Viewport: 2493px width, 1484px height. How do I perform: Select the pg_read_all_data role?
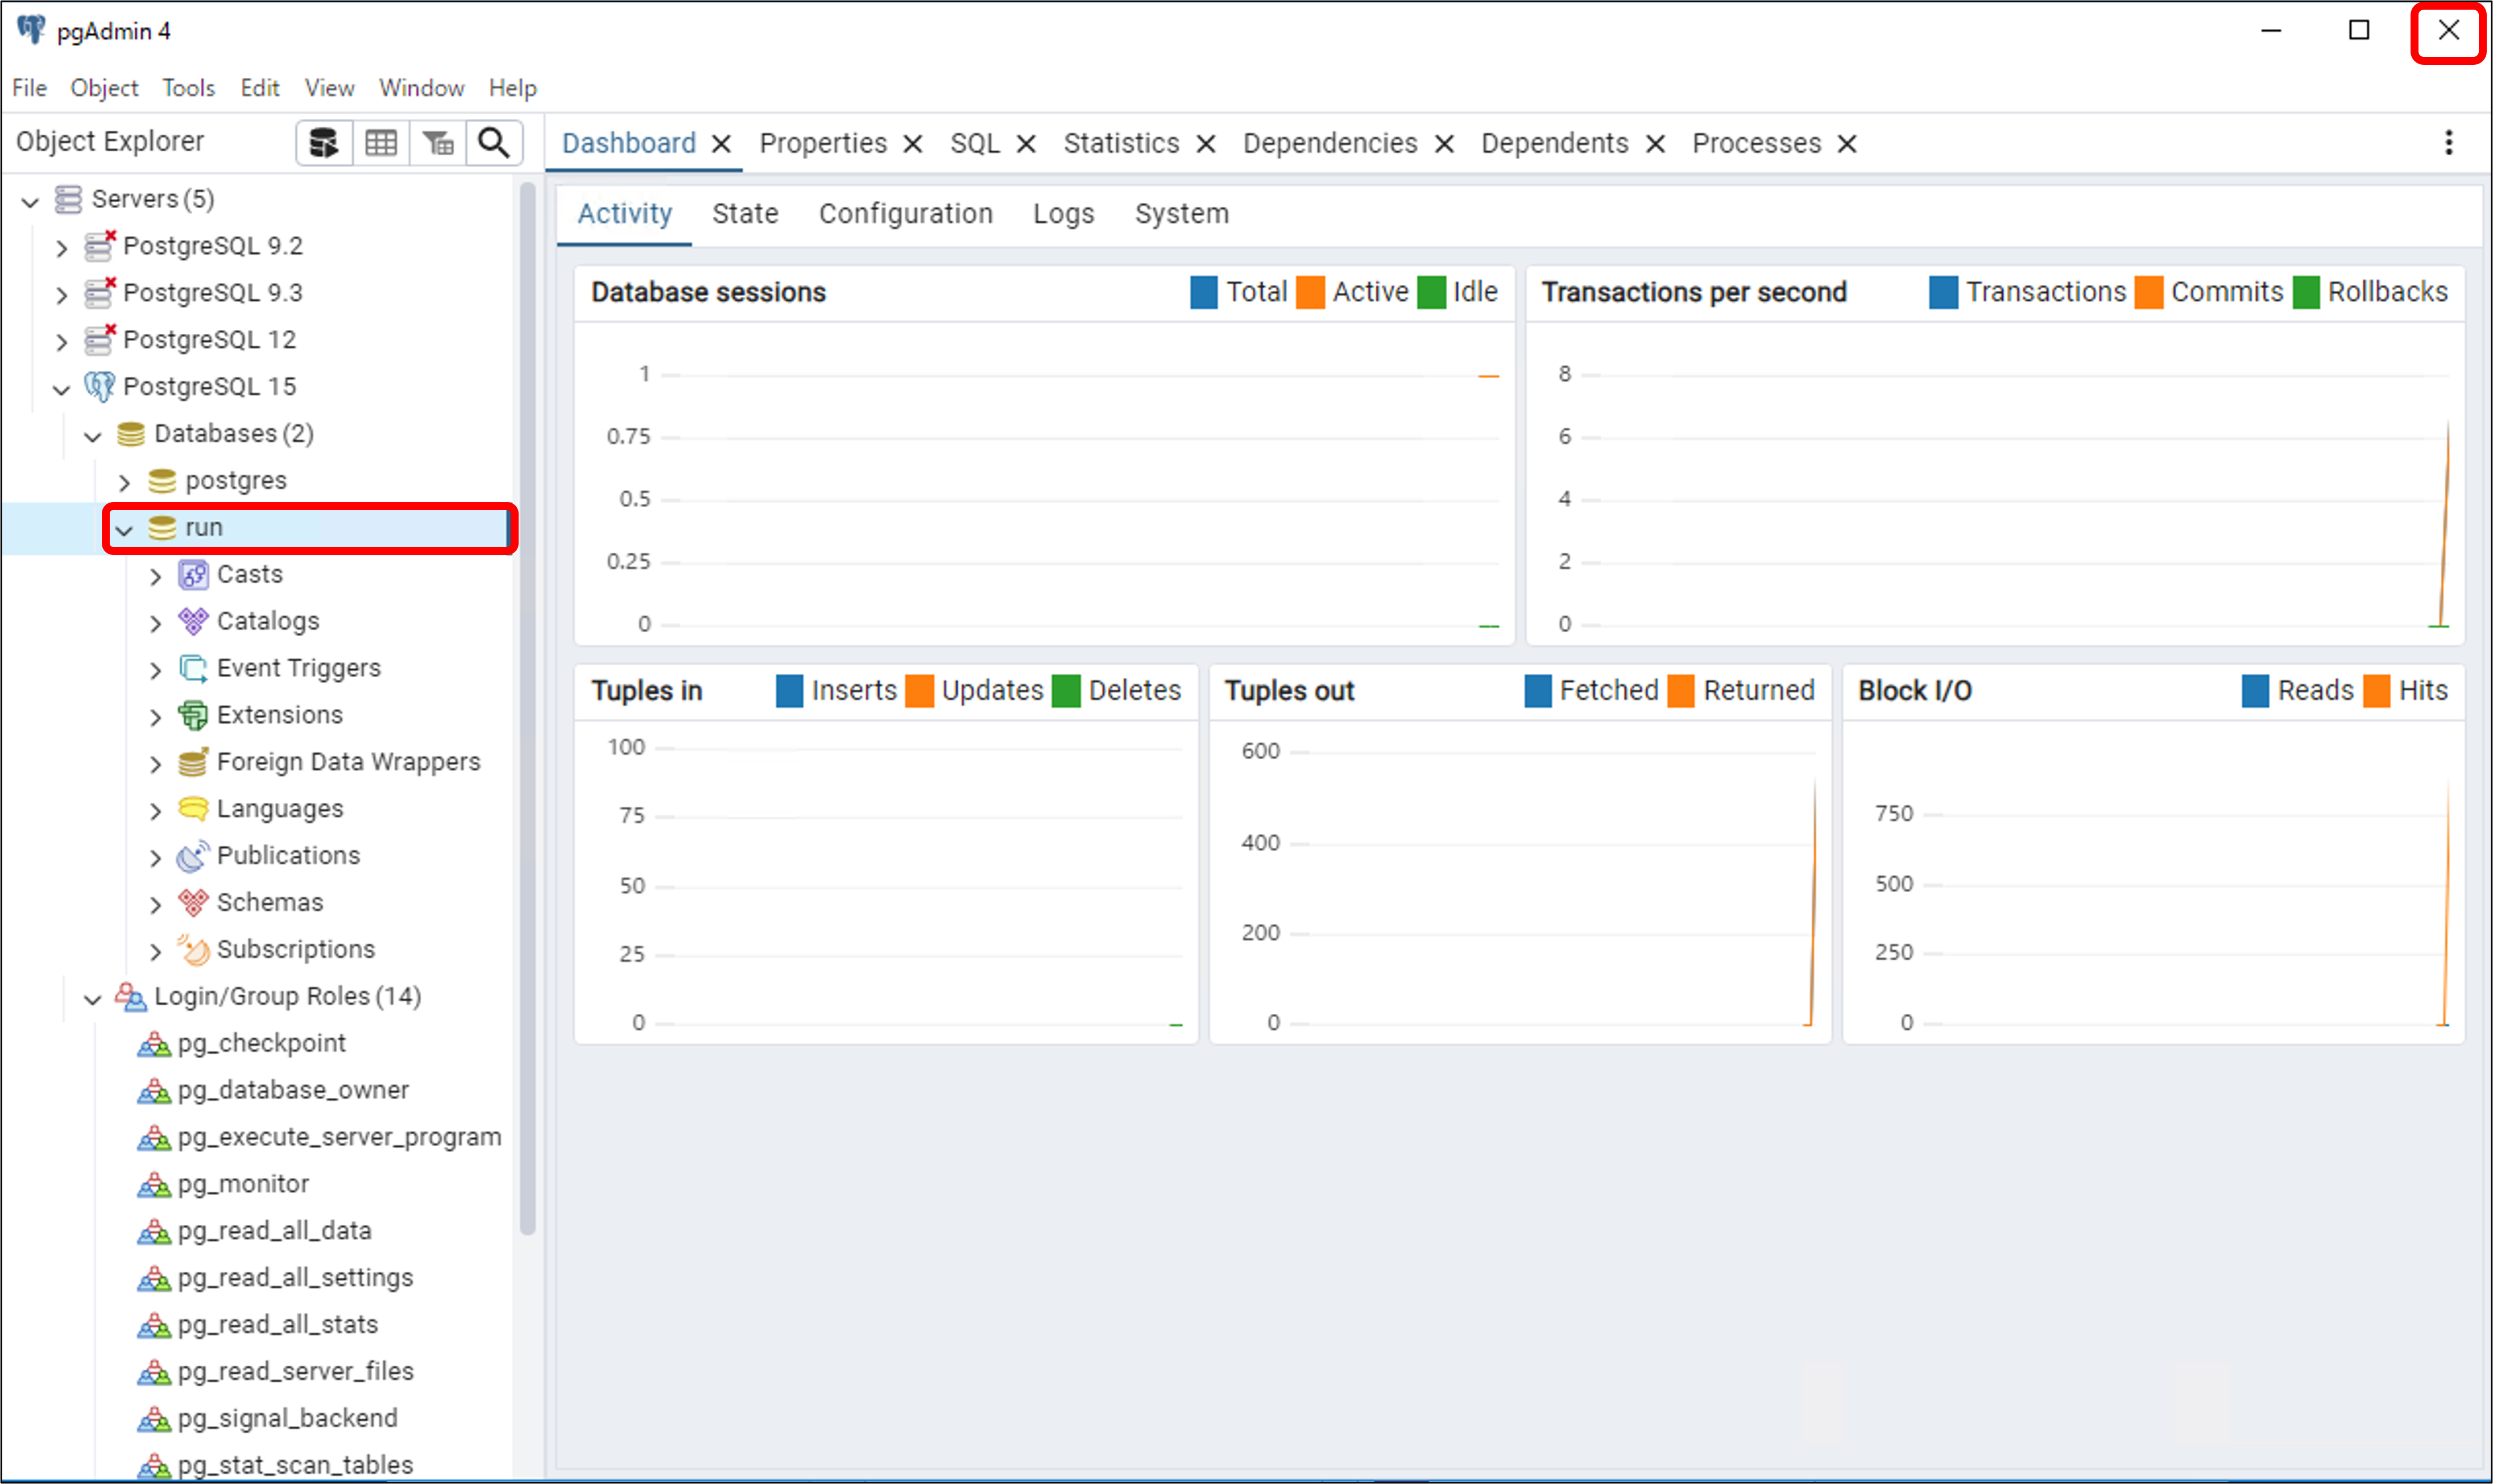(x=274, y=1231)
